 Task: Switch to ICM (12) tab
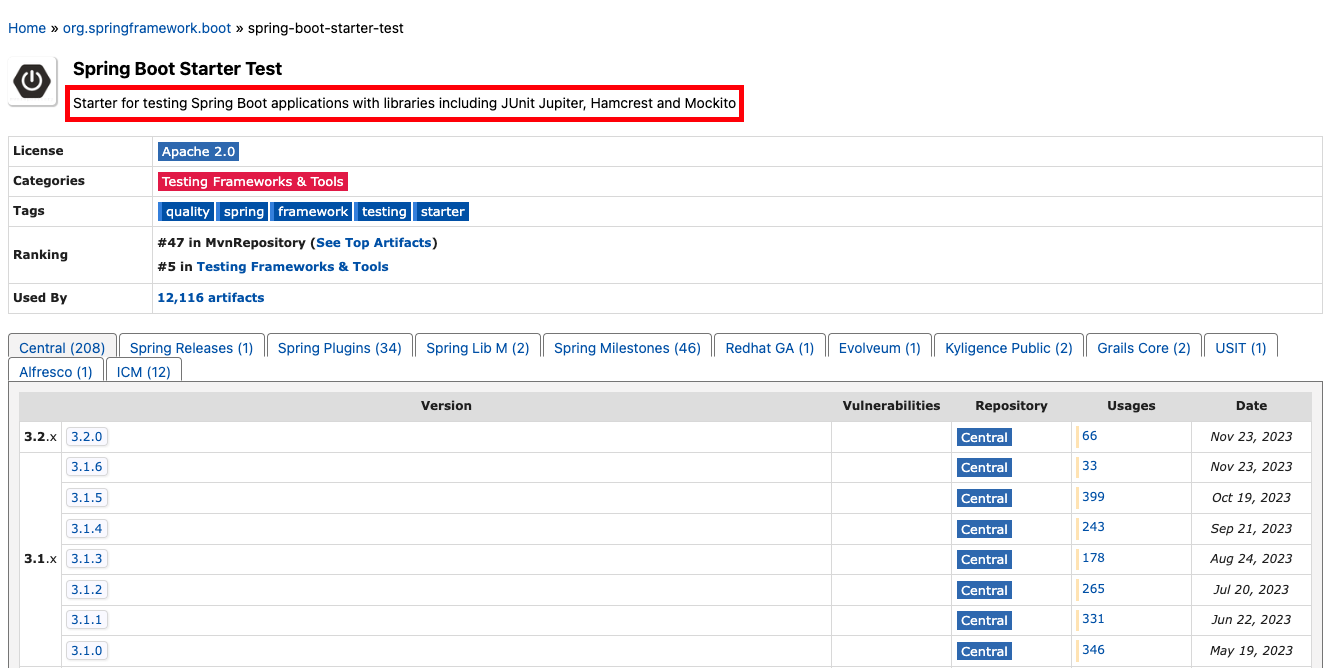click(143, 371)
